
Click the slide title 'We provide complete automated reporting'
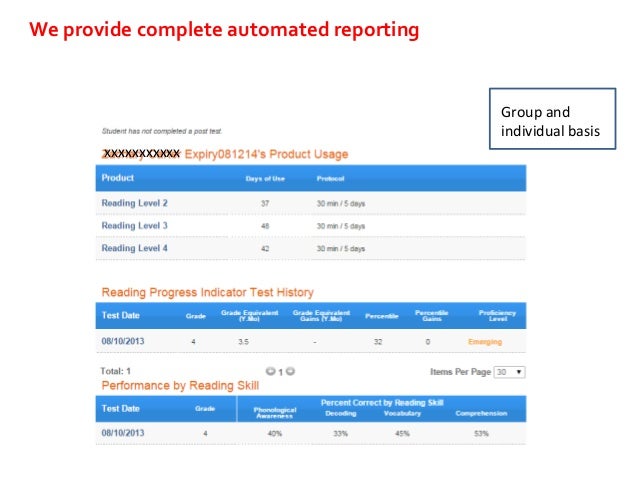click(x=224, y=30)
